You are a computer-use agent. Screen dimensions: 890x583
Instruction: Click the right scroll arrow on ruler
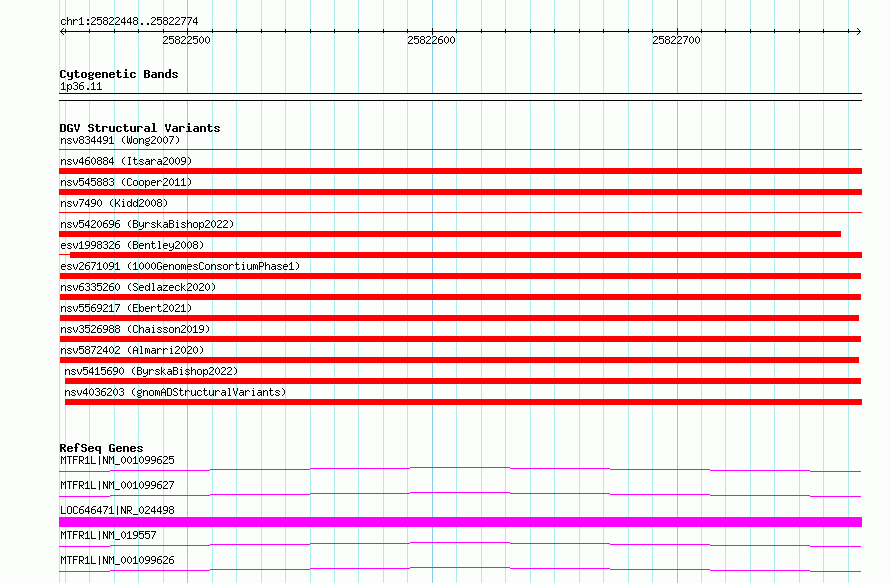[x=858, y=32]
